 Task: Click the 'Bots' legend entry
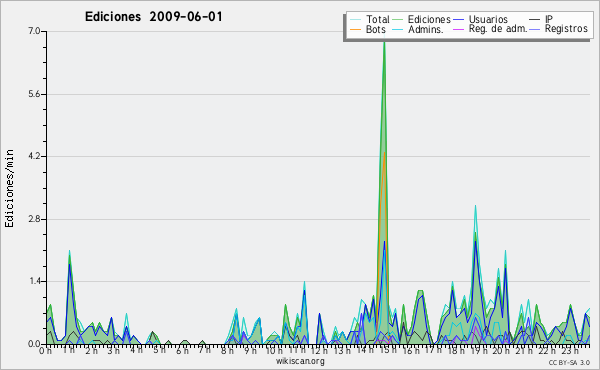375,29
